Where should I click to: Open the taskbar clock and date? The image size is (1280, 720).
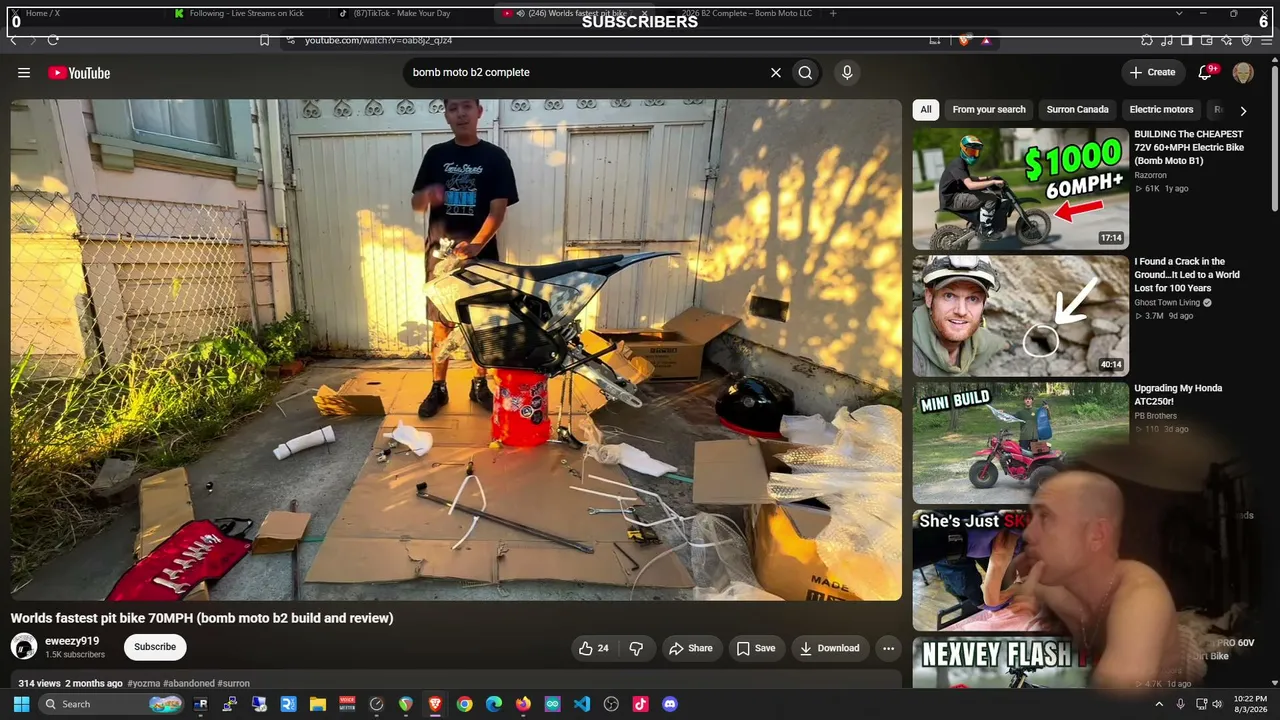click(1250, 704)
